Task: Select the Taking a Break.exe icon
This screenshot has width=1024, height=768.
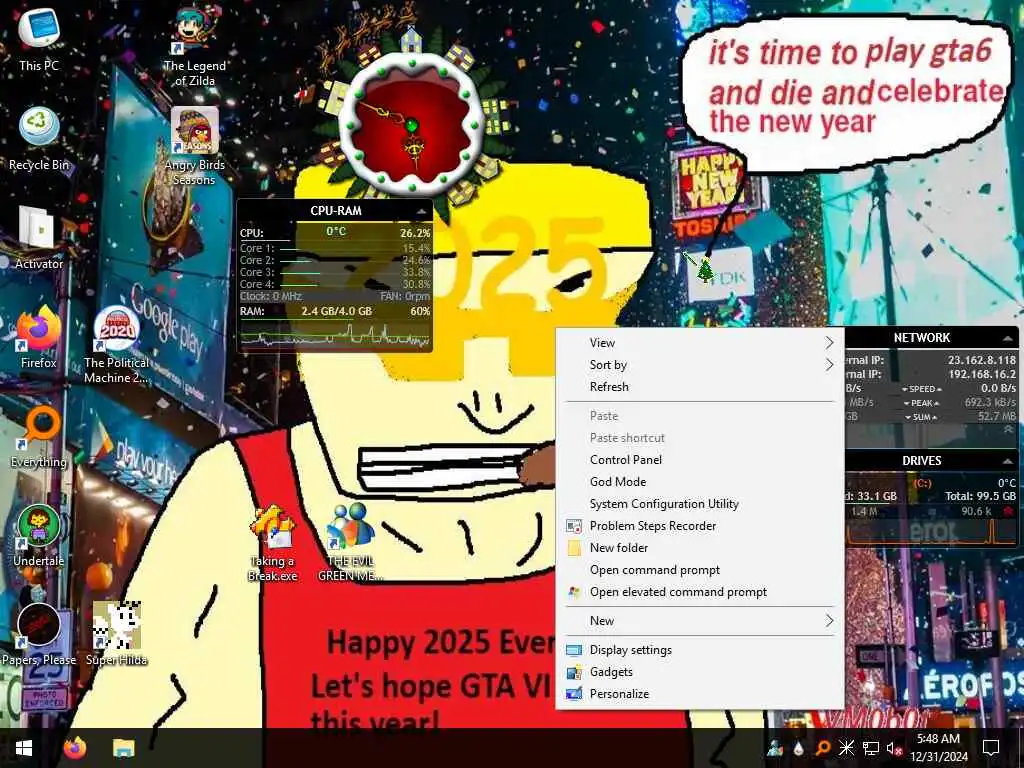Action: tap(272, 543)
